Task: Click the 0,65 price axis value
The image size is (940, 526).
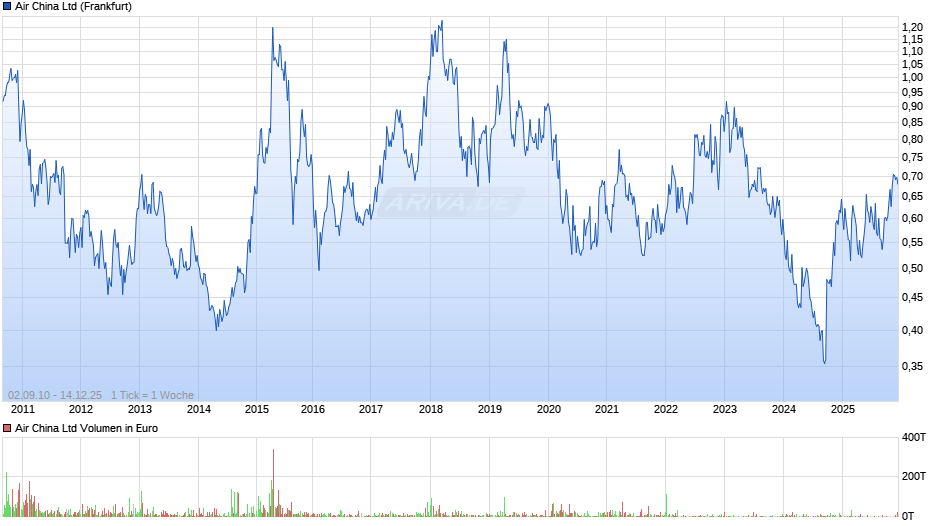Action: click(x=912, y=197)
